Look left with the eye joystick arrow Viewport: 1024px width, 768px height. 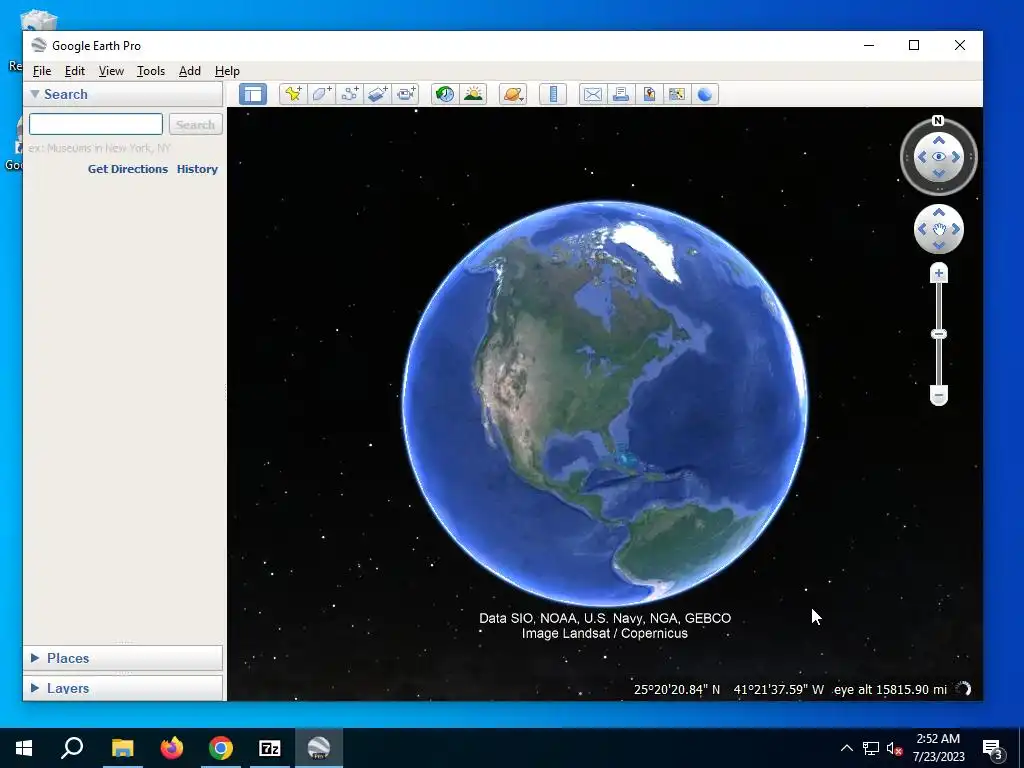coord(922,157)
